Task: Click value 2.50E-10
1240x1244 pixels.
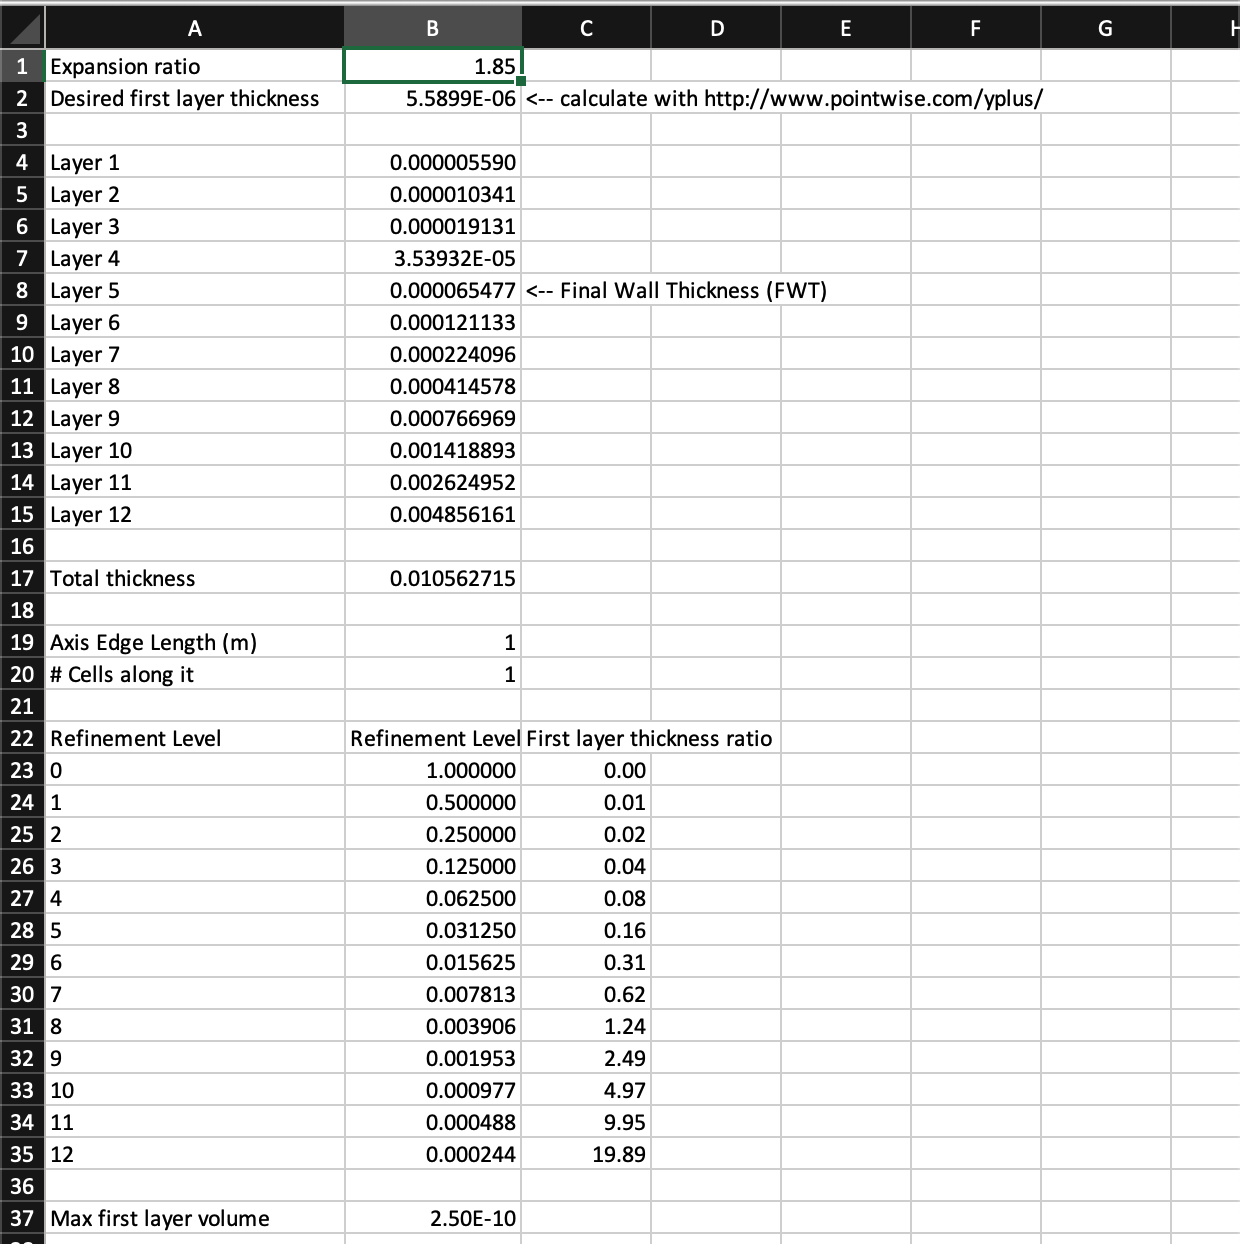Action: [x=433, y=1218]
